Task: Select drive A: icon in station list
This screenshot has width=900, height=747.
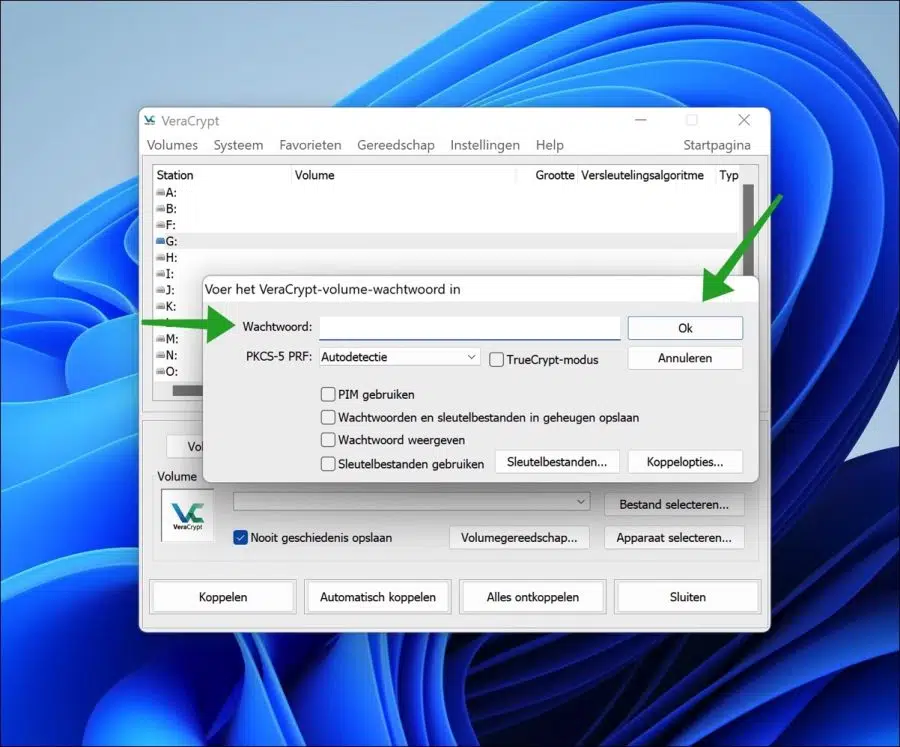Action: click(161, 192)
